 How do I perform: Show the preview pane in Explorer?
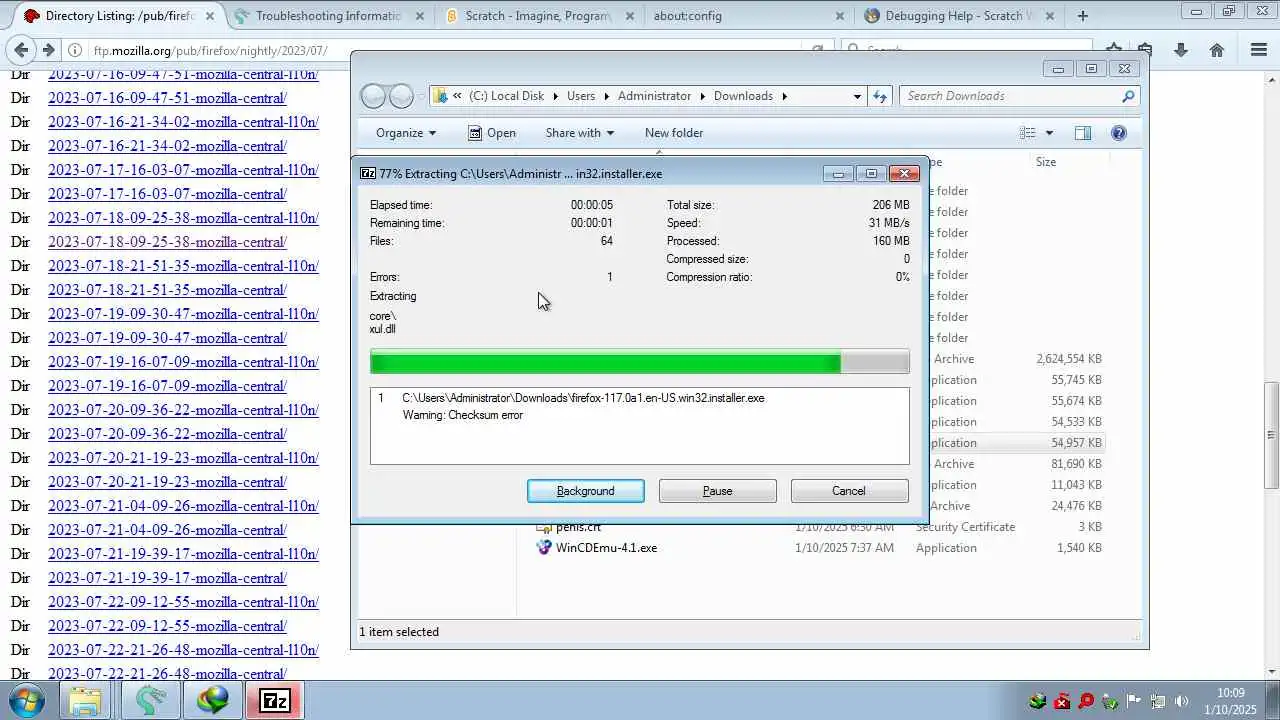pos(1082,133)
